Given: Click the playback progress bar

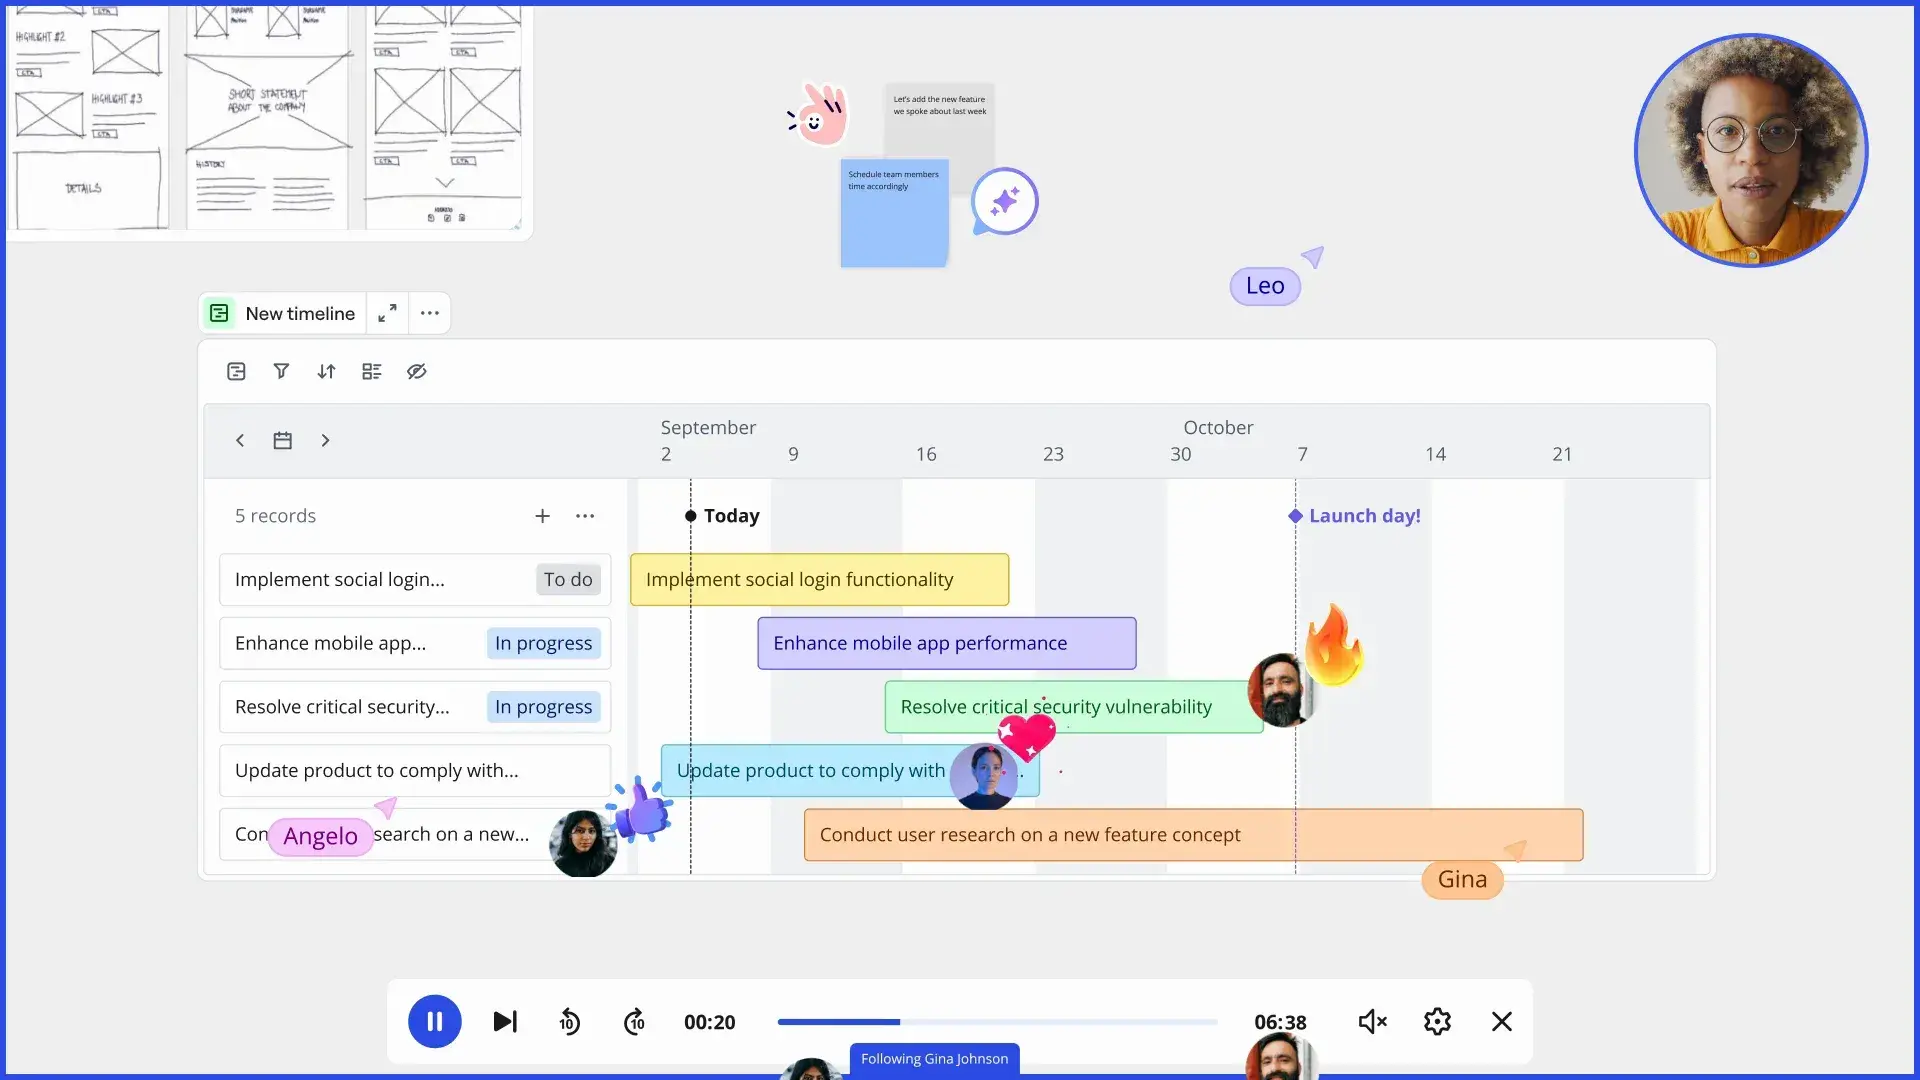Looking at the screenshot, I should click(x=997, y=1022).
